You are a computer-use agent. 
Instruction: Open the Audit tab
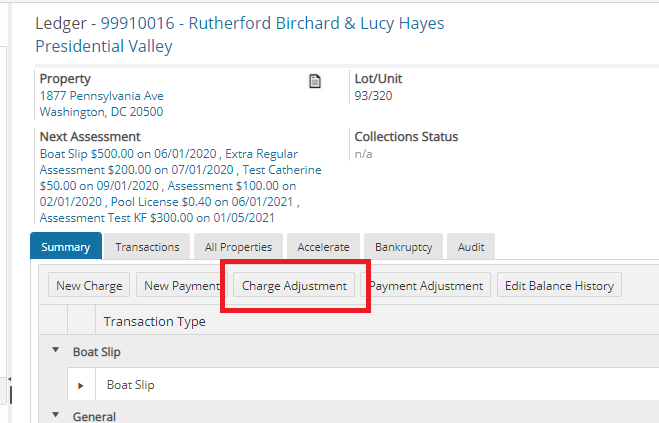[x=470, y=247]
